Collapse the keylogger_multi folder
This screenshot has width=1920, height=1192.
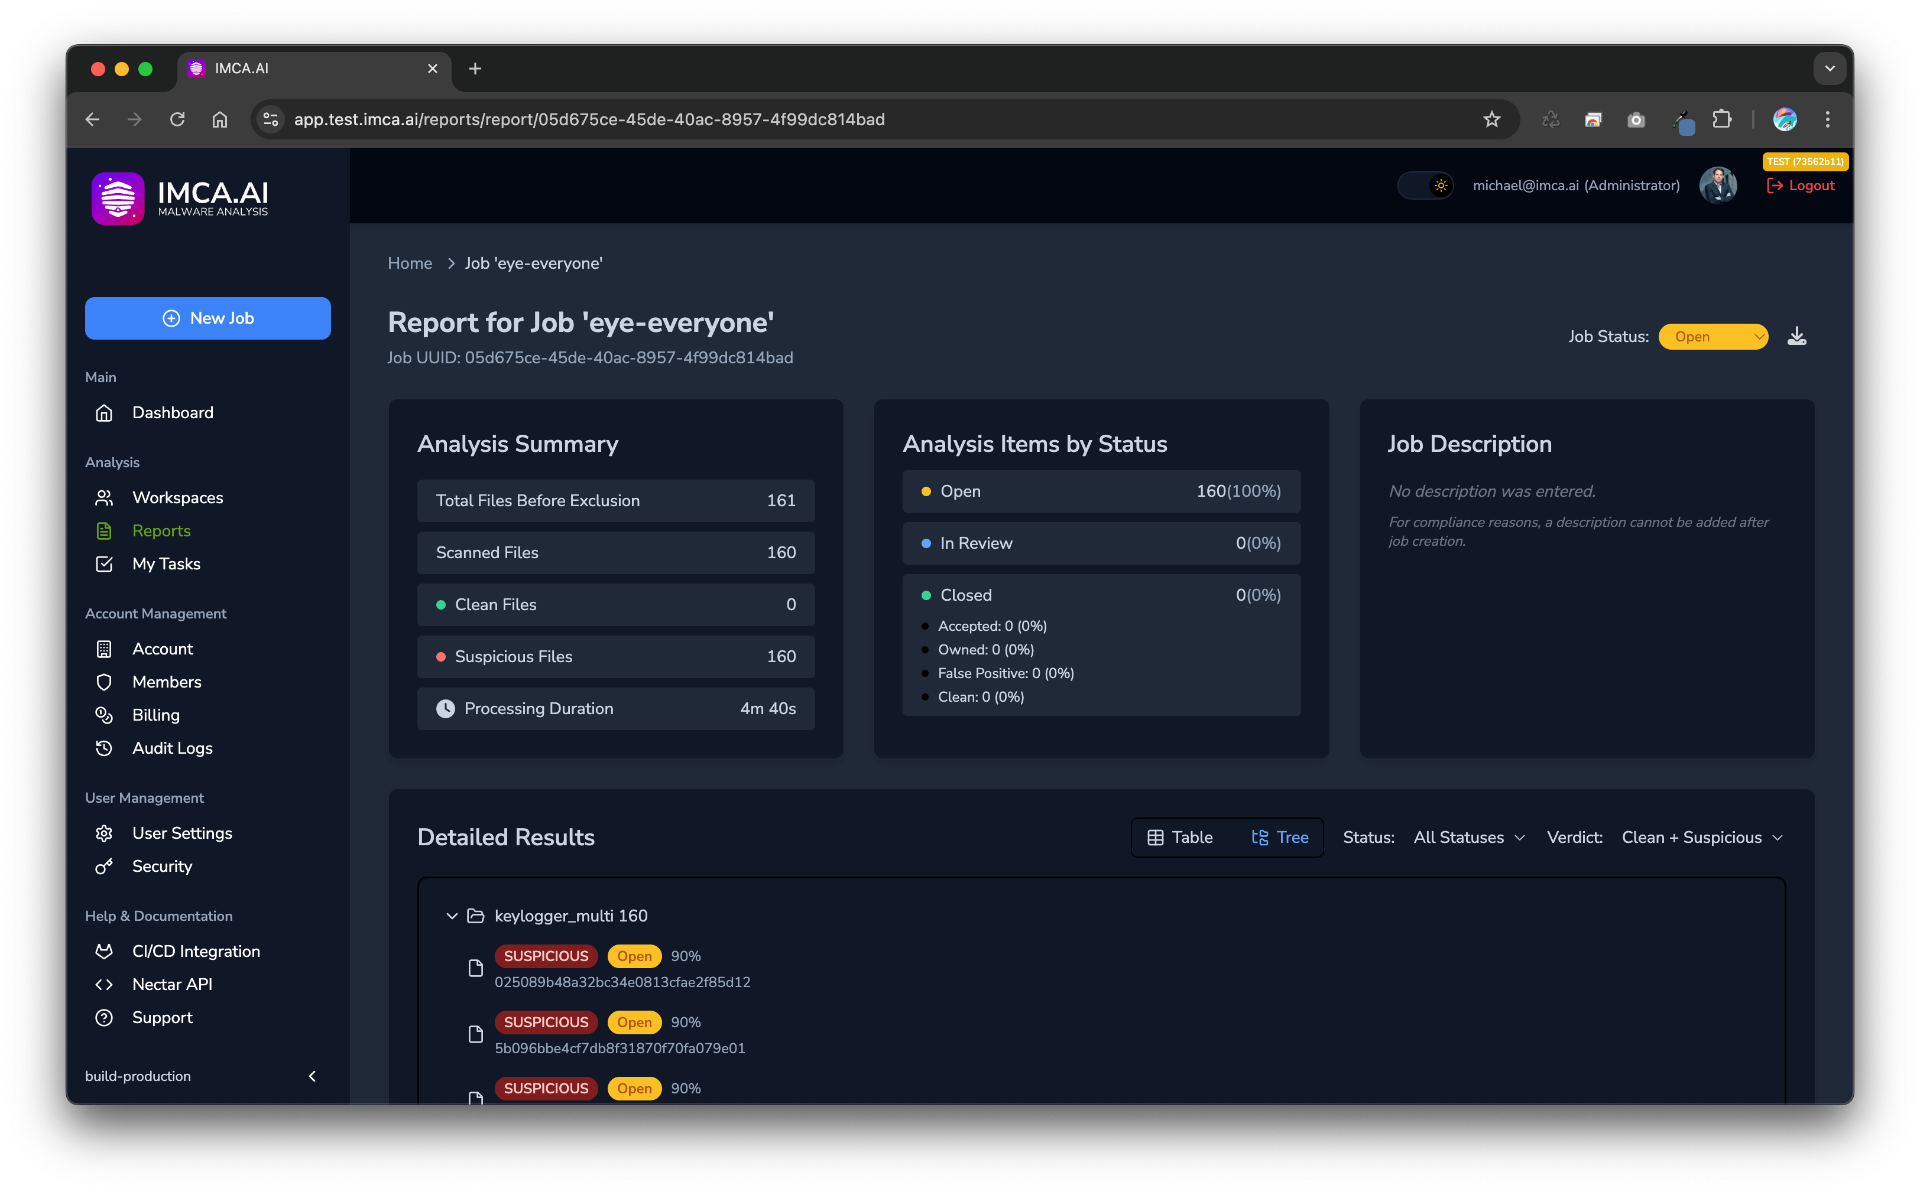point(452,916)
